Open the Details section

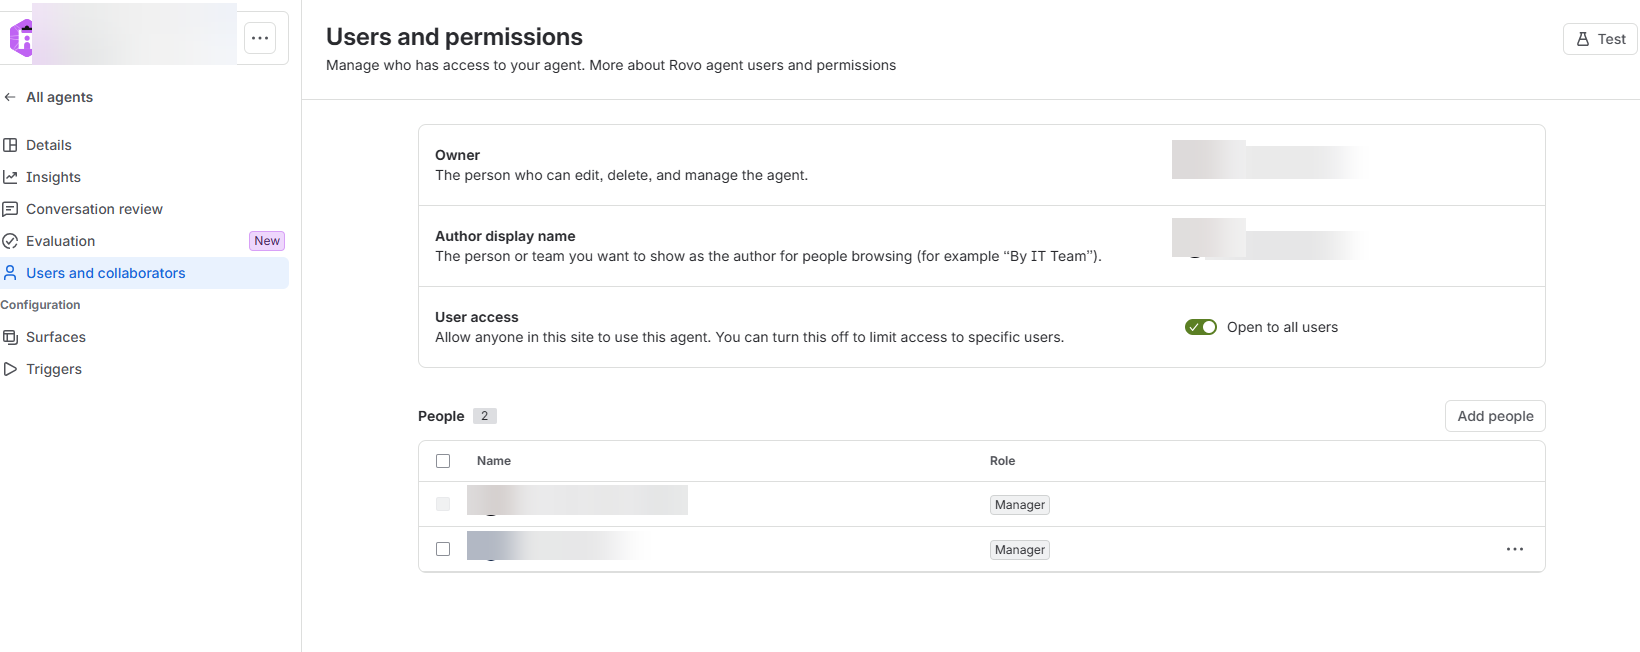144,145
